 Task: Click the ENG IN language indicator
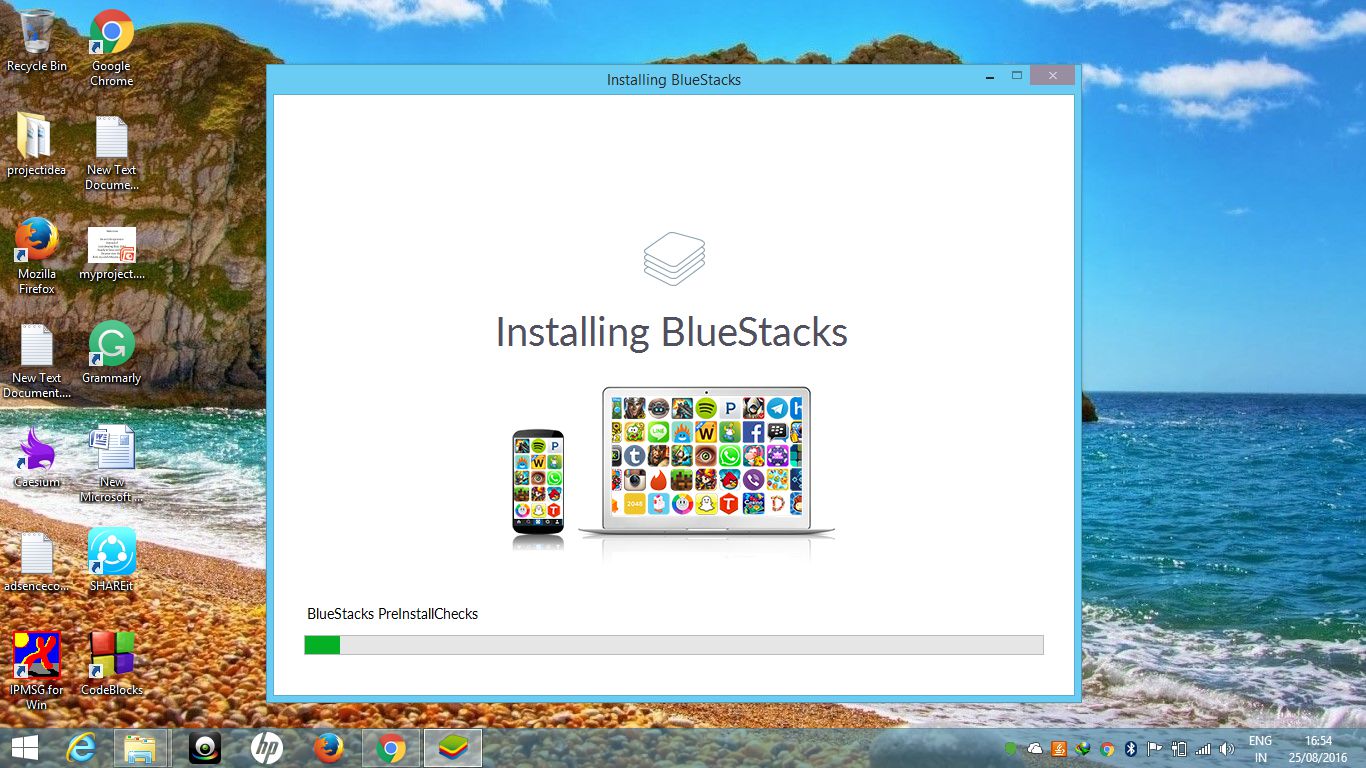1260,749
